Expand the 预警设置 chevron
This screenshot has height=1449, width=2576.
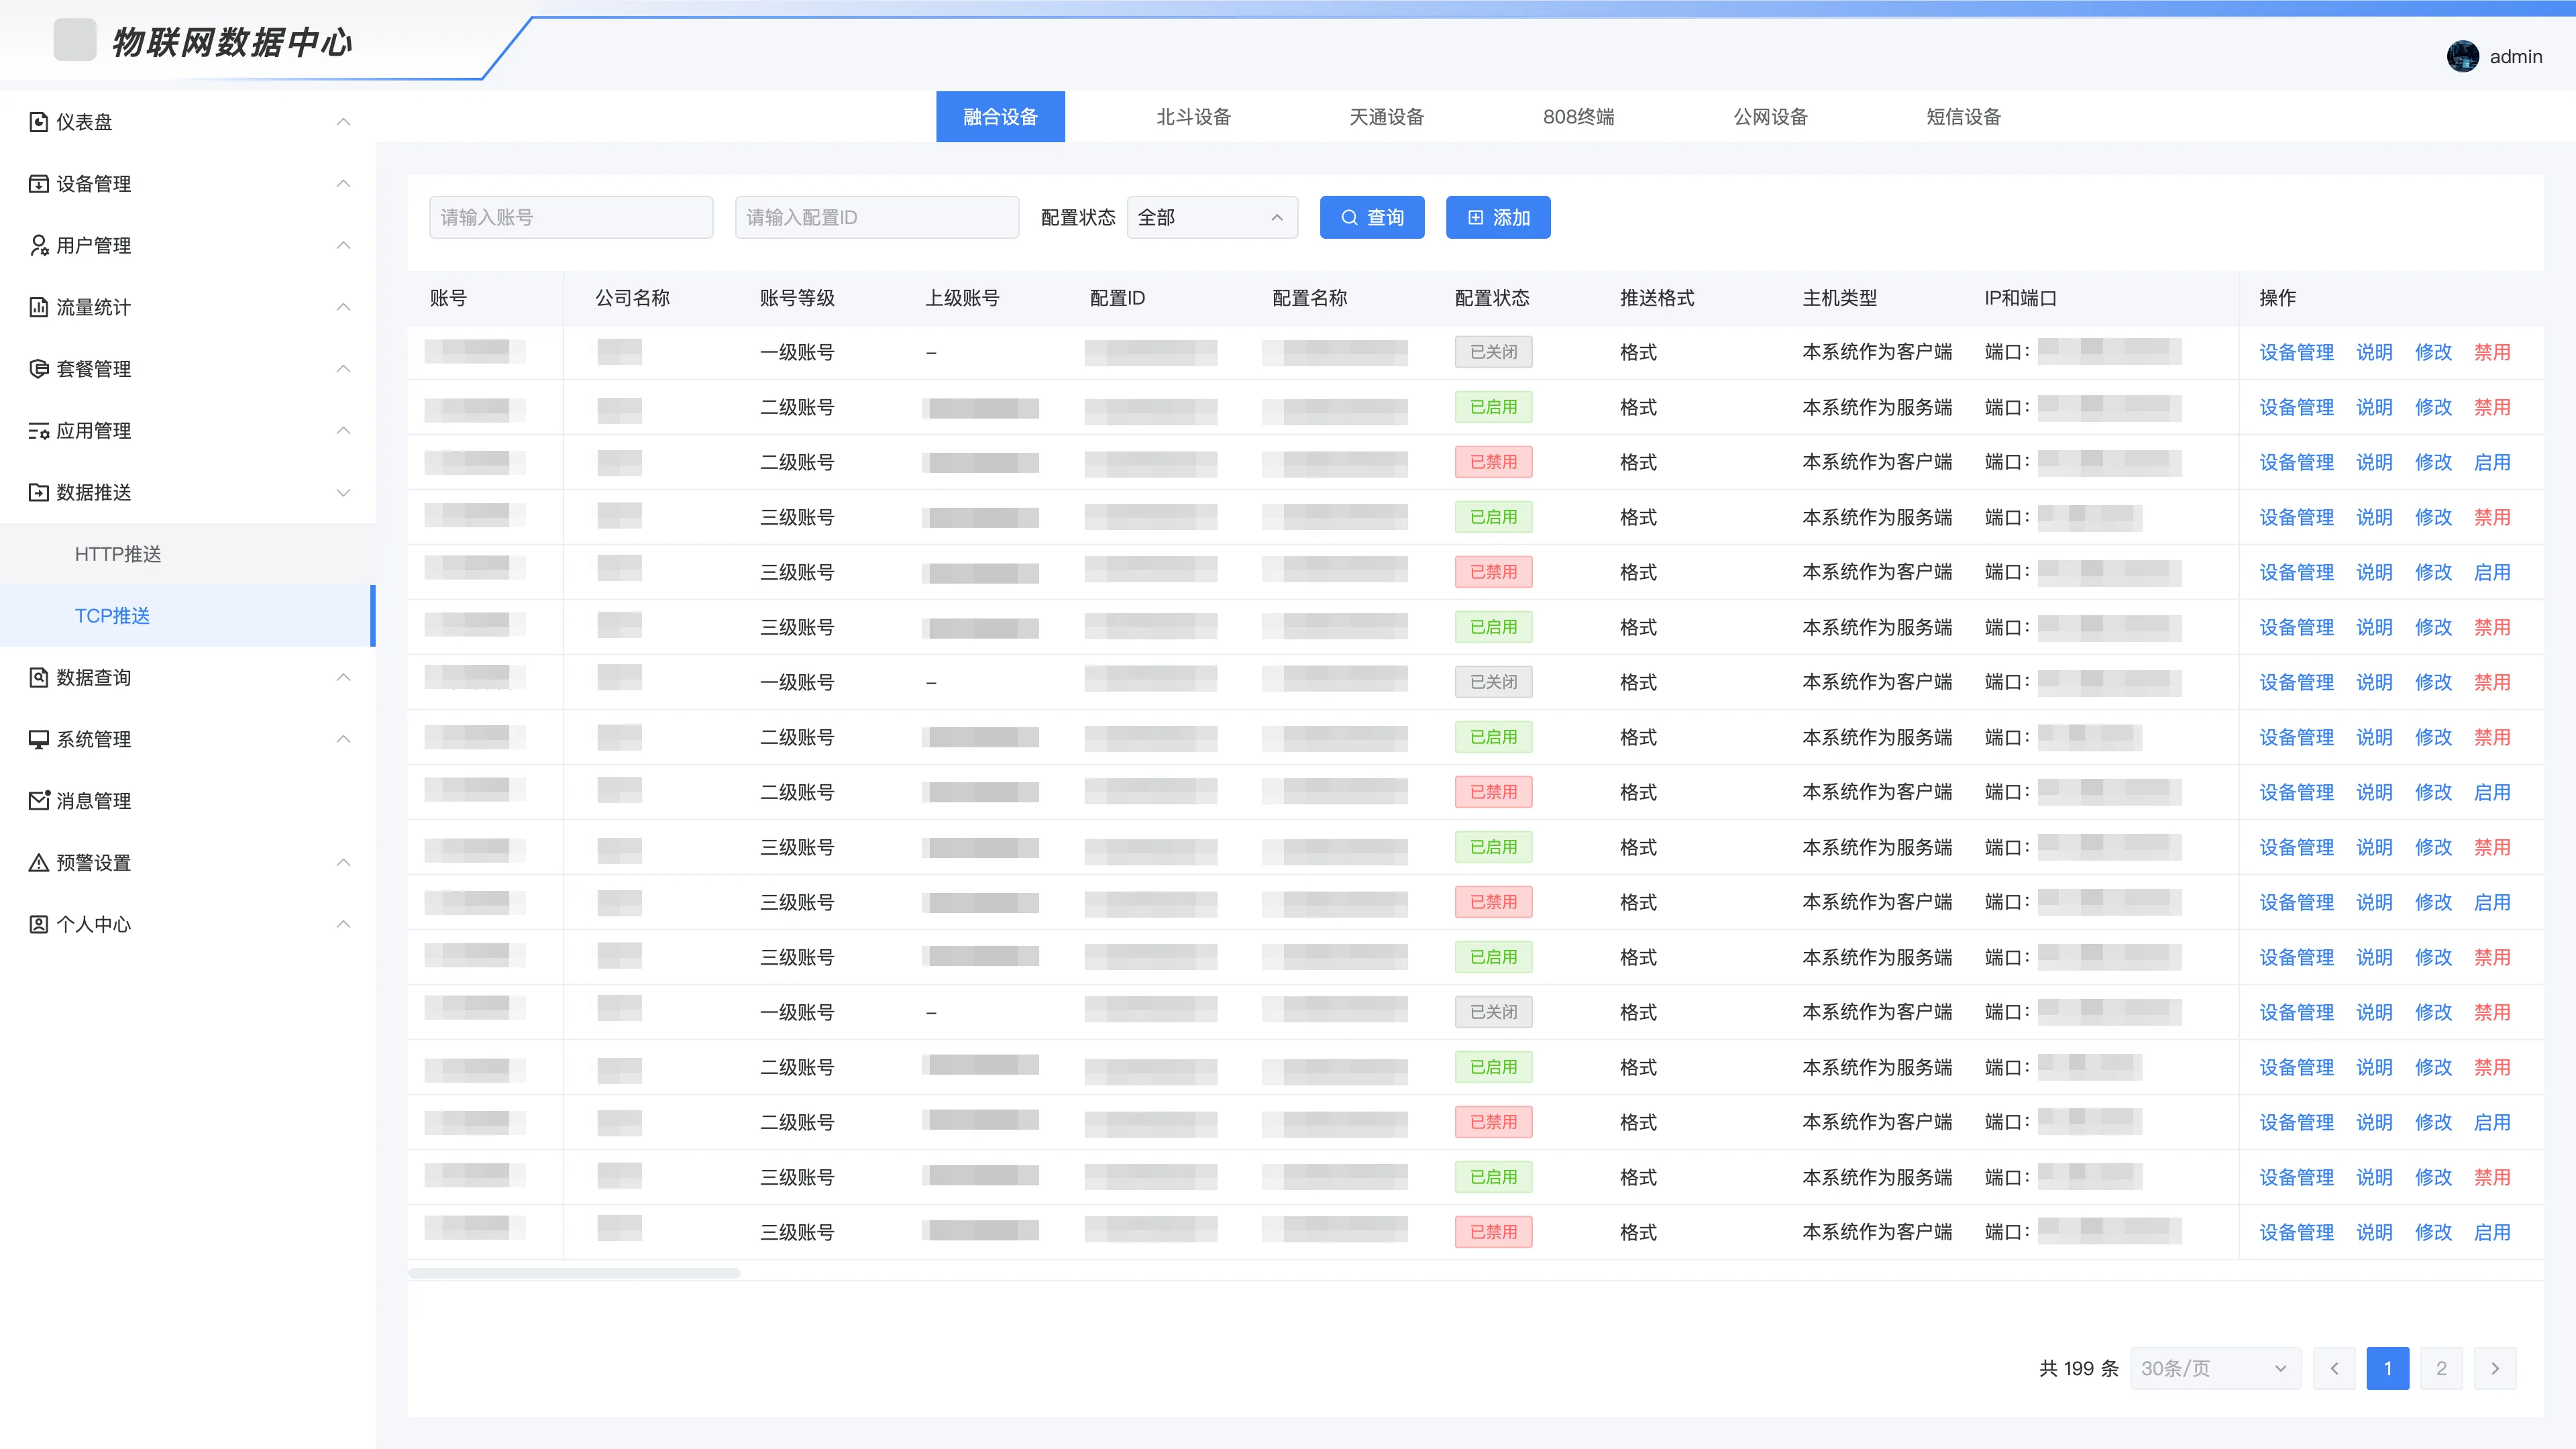pos(343,863)
